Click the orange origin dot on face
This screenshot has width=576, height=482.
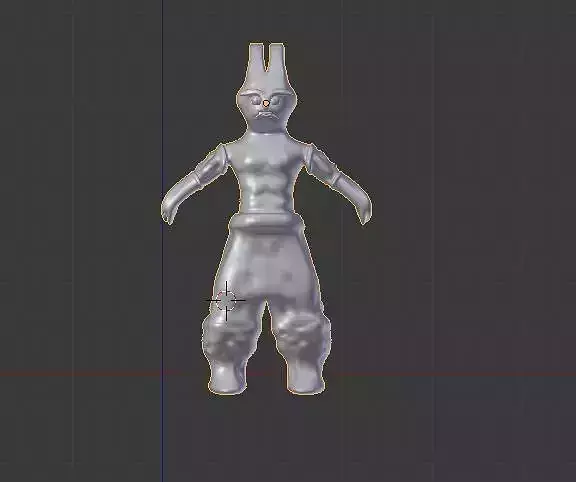266,103
